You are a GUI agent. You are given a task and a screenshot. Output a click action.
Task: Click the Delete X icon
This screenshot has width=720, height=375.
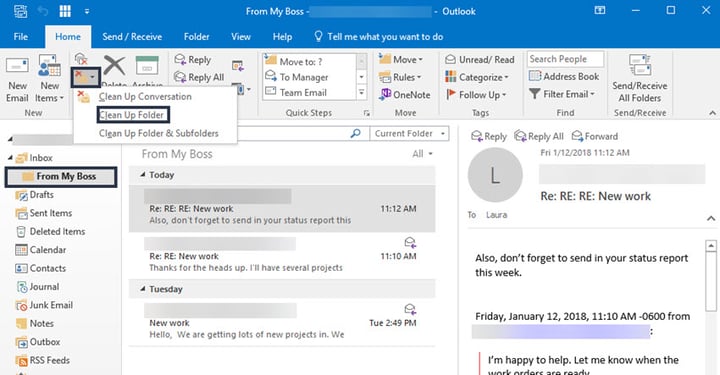click(x=114, y=66)
